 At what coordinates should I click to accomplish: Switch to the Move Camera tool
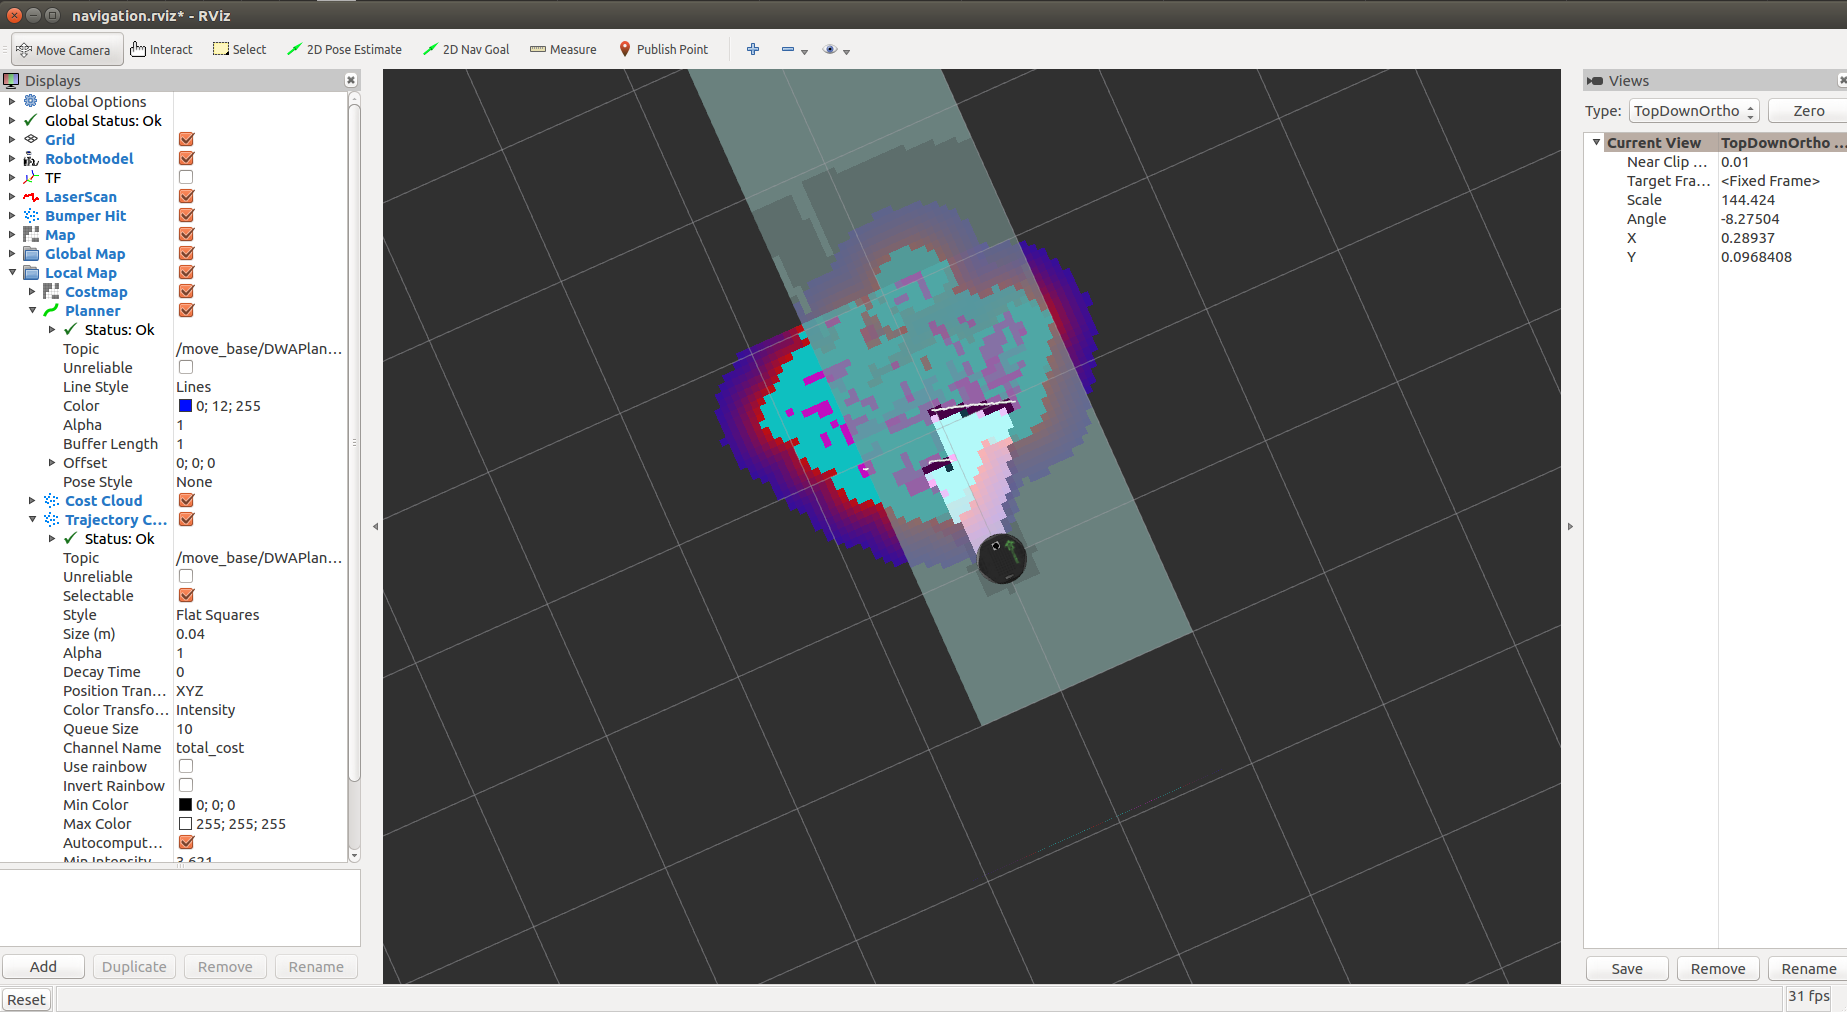tap(66, 48)
